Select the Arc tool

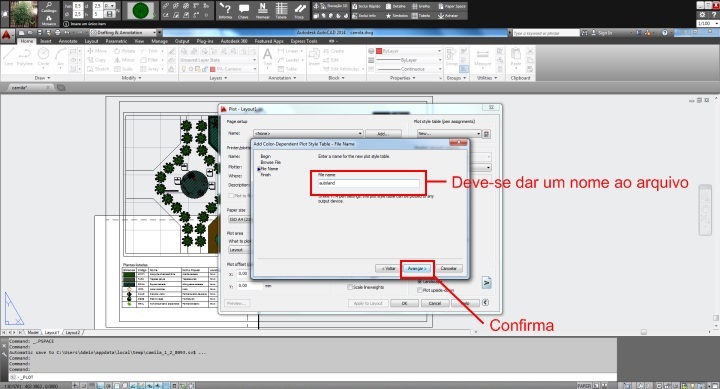click(60, 57)
